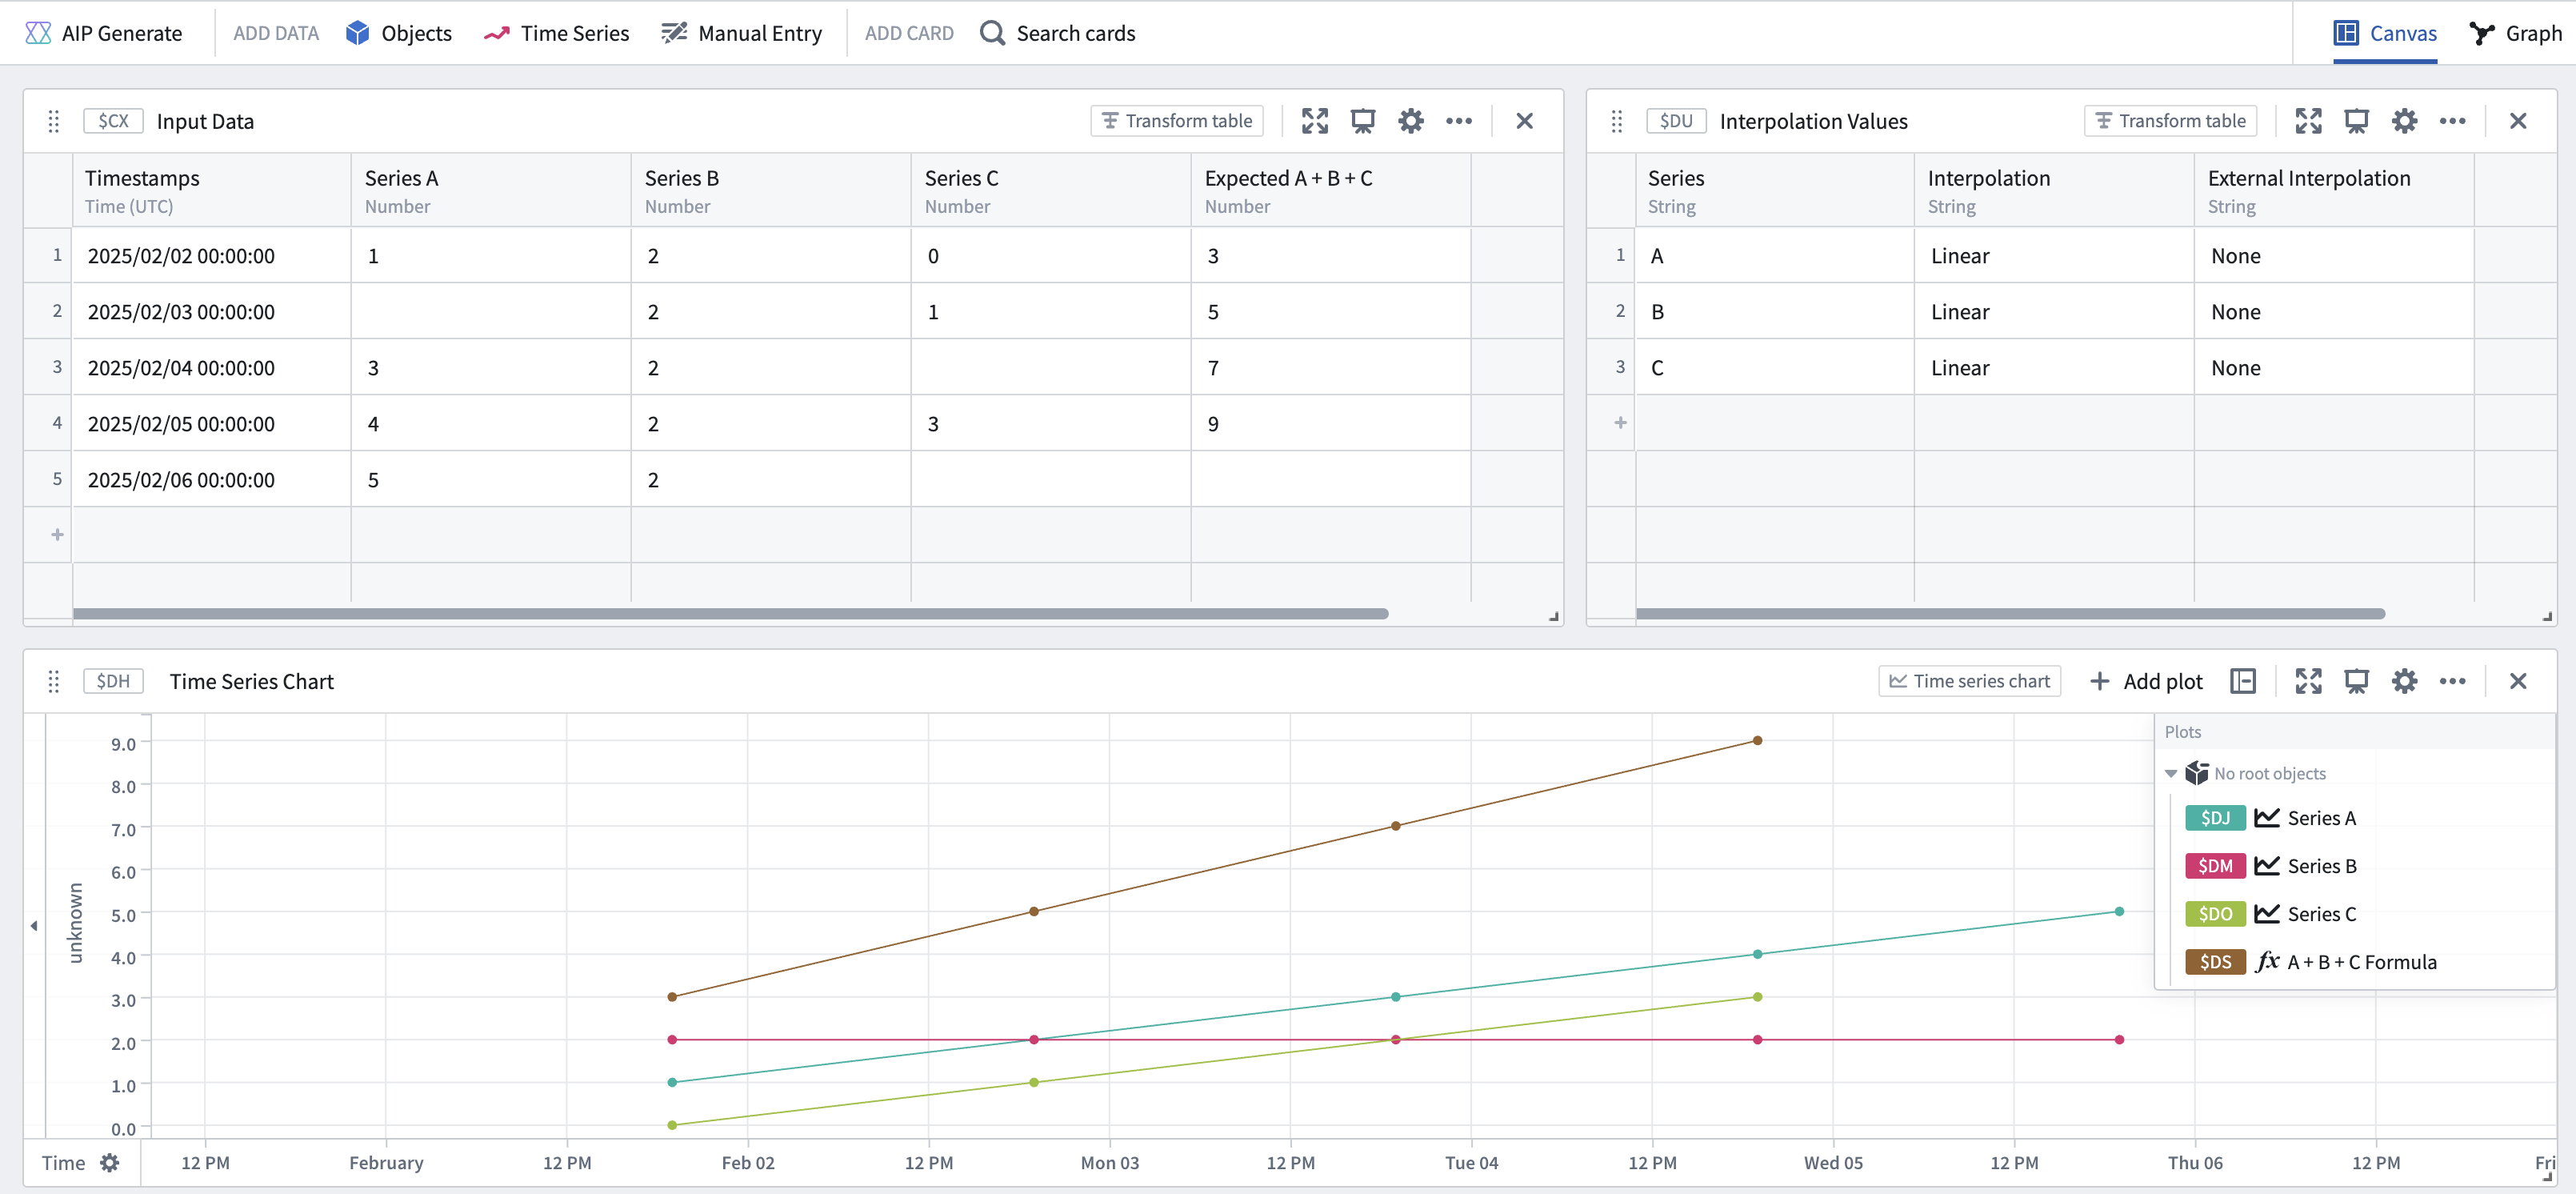2576x1194 pixels.
Task: Click the $DS brown color tag
Action: (2215, 962)
